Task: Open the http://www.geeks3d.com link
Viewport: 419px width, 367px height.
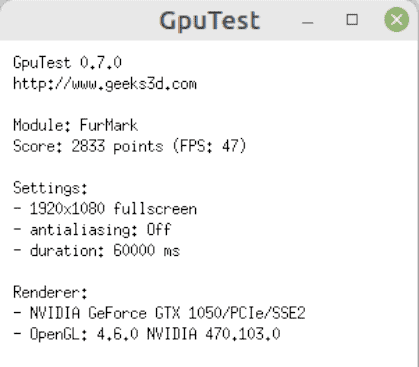Action: (105, 84)
